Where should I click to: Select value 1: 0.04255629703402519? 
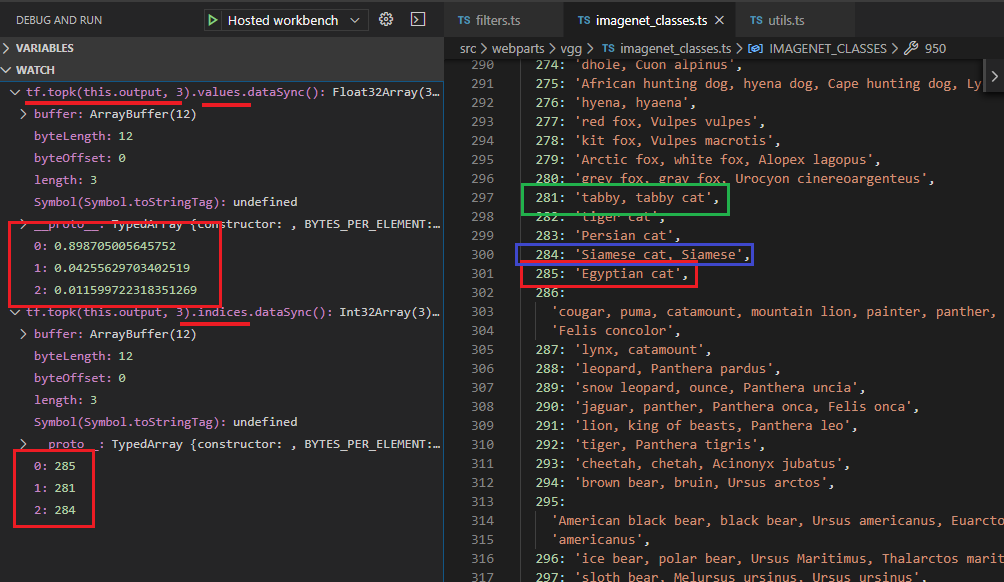[112, 268]
